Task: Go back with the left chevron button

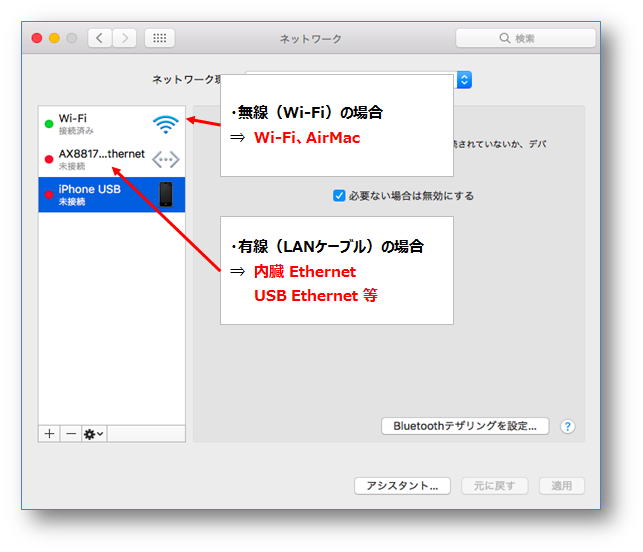Action: 100,38
